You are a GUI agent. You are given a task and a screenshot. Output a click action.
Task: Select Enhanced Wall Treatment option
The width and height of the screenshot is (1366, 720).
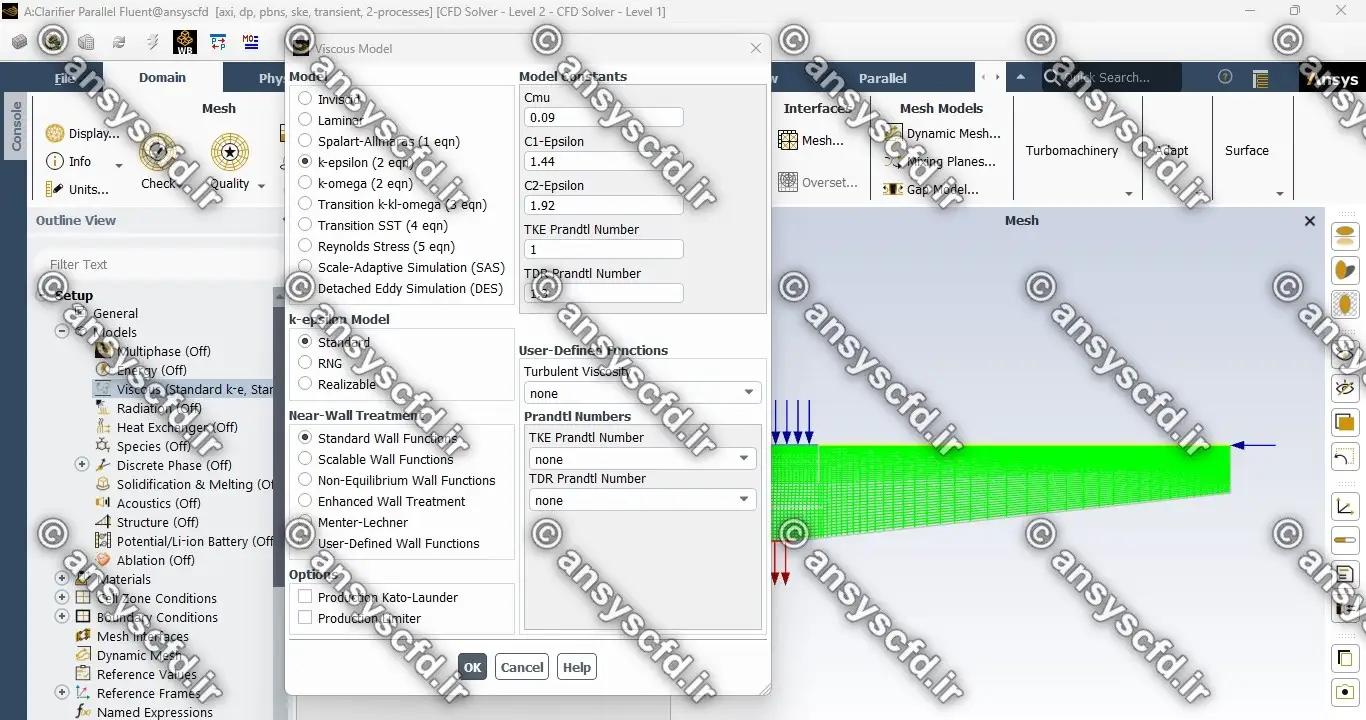pos(305,501)
